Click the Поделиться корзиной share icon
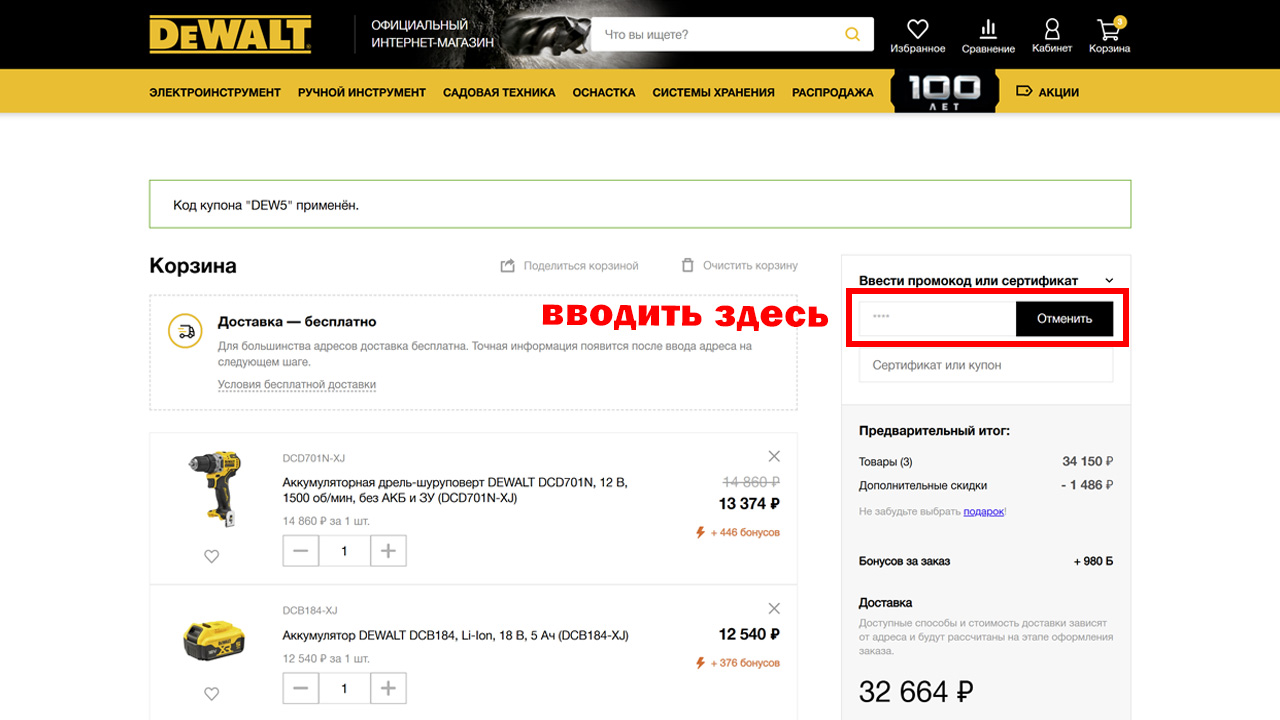This screenshot has width=1280, height=720. [508, 265]
